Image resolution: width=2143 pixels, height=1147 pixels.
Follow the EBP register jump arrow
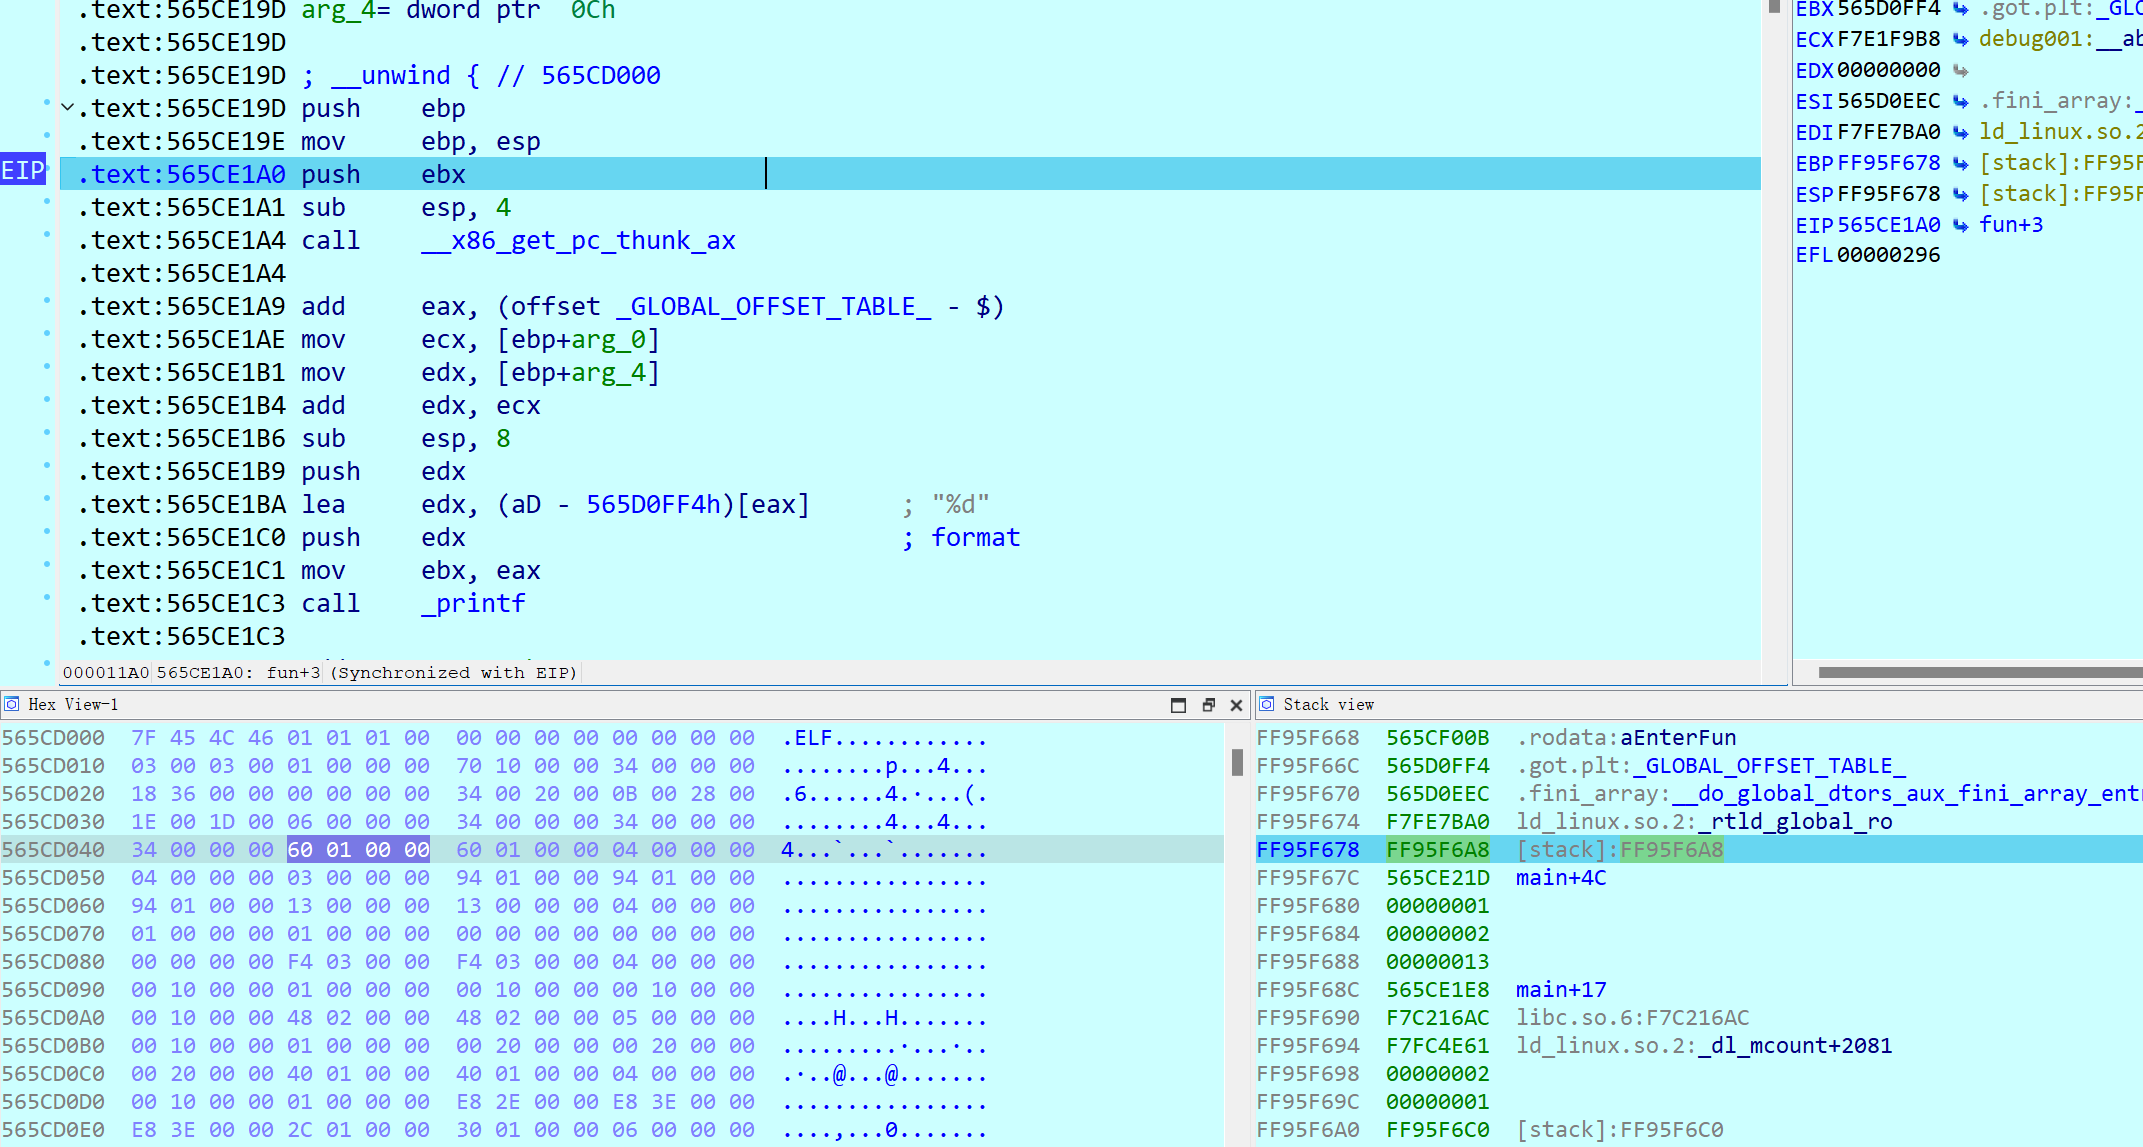pos(1961,163)
